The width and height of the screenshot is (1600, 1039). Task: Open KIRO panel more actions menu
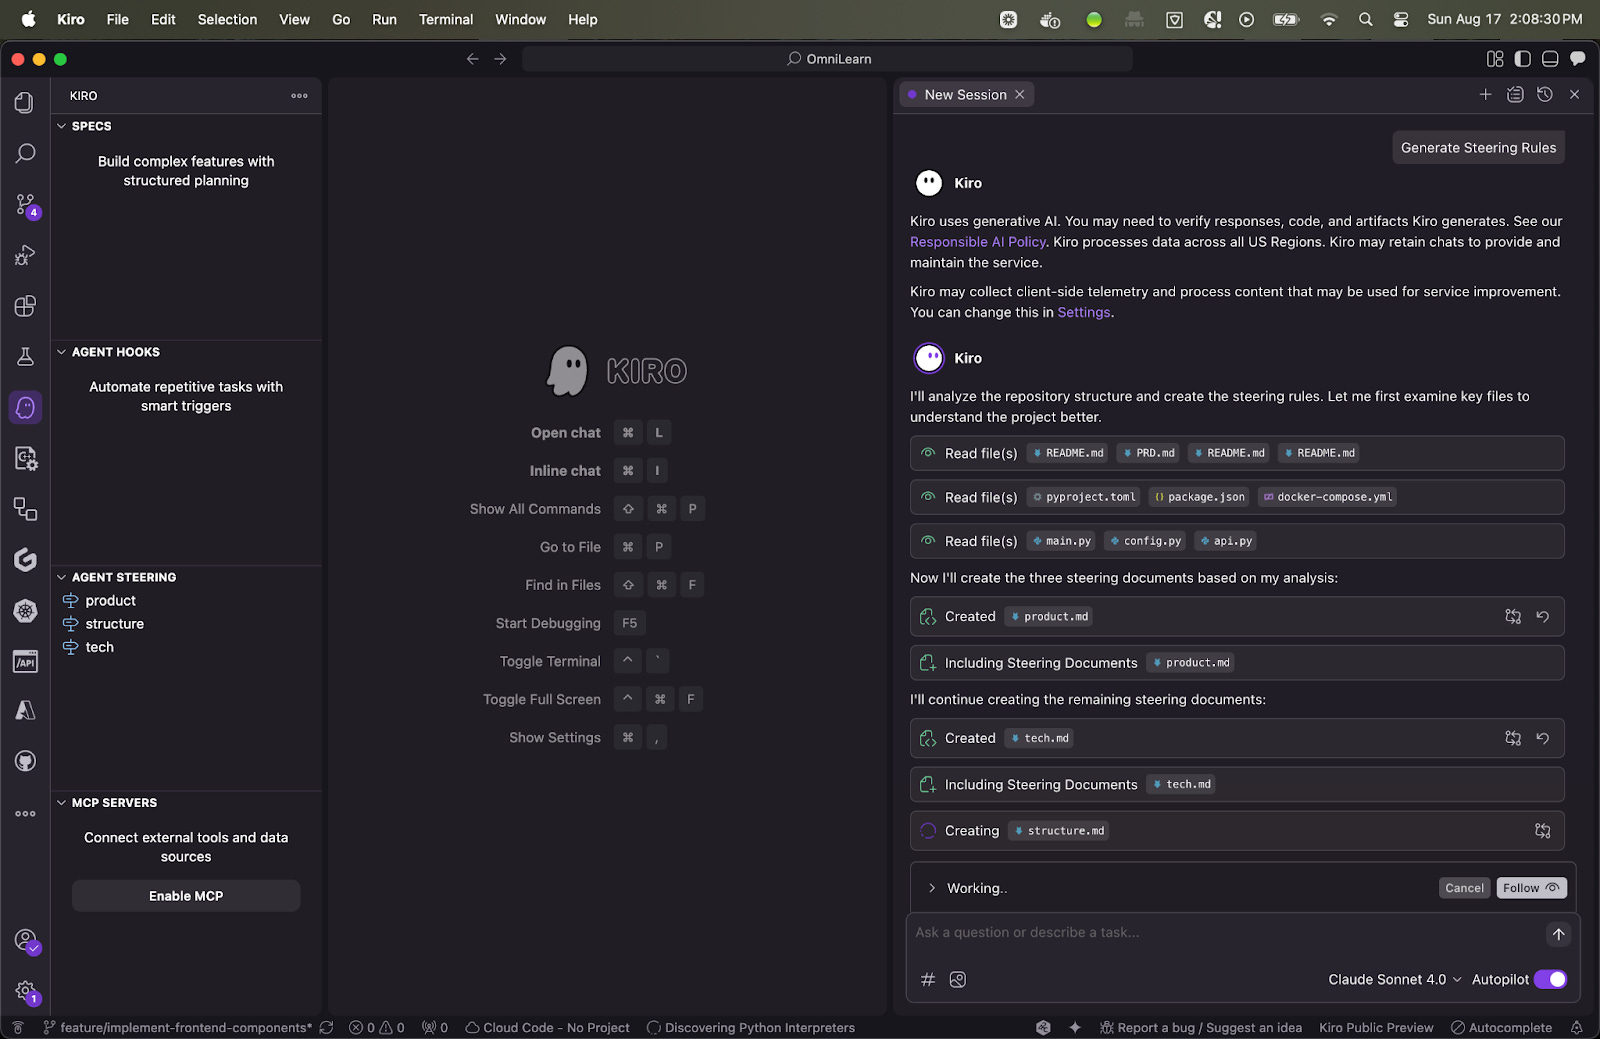click(x=299, y=96)
